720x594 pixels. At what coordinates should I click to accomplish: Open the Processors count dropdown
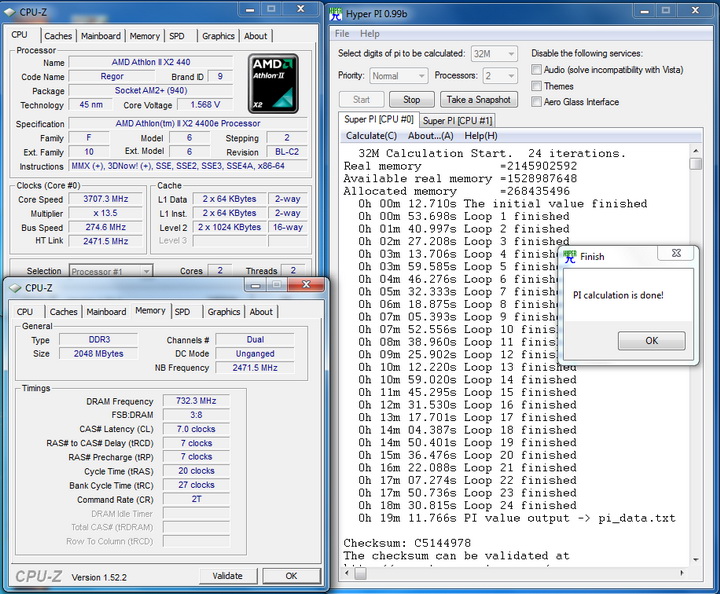[500, 76]
